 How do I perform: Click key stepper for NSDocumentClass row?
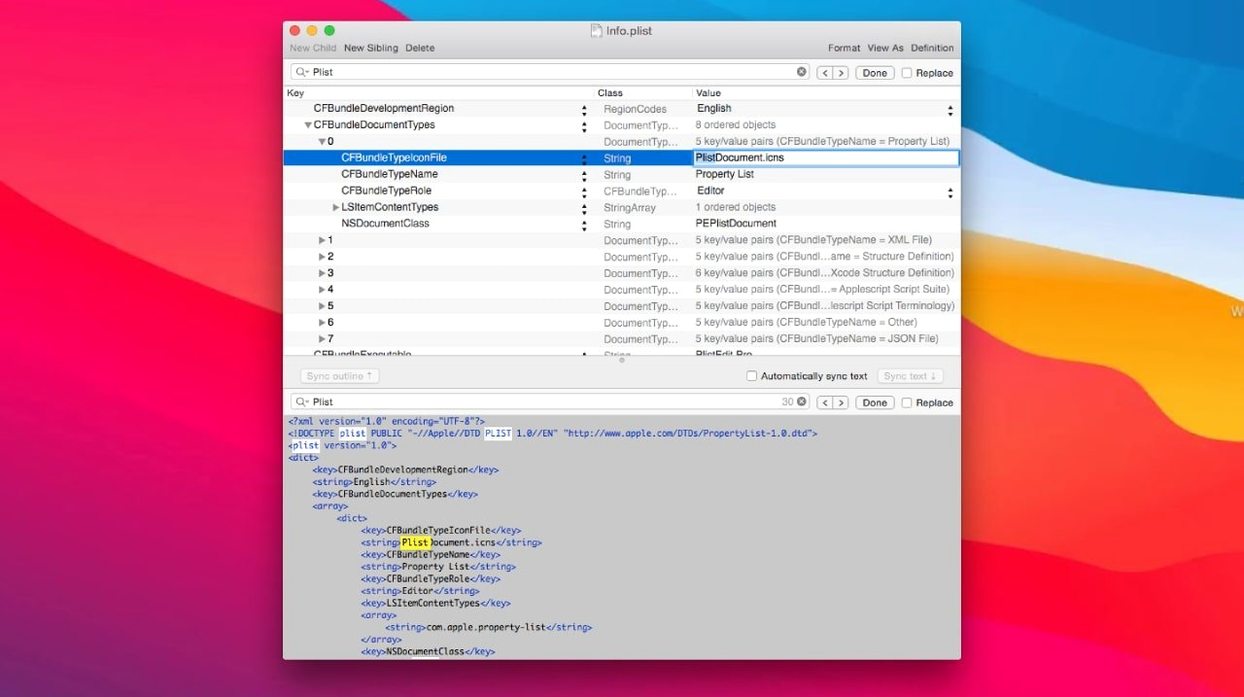(584, 225)
